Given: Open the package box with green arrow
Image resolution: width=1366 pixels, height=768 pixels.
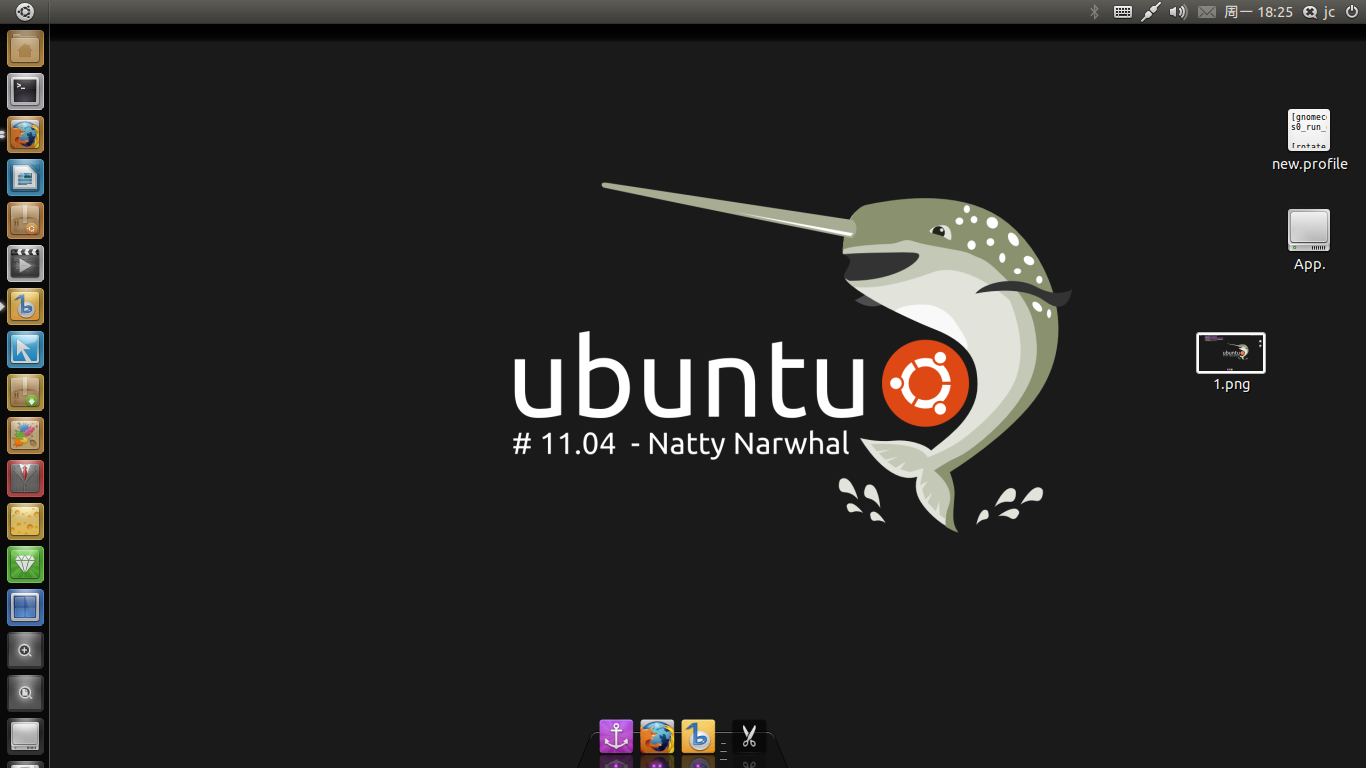Looking at the screenshot, I should [25, 392].
